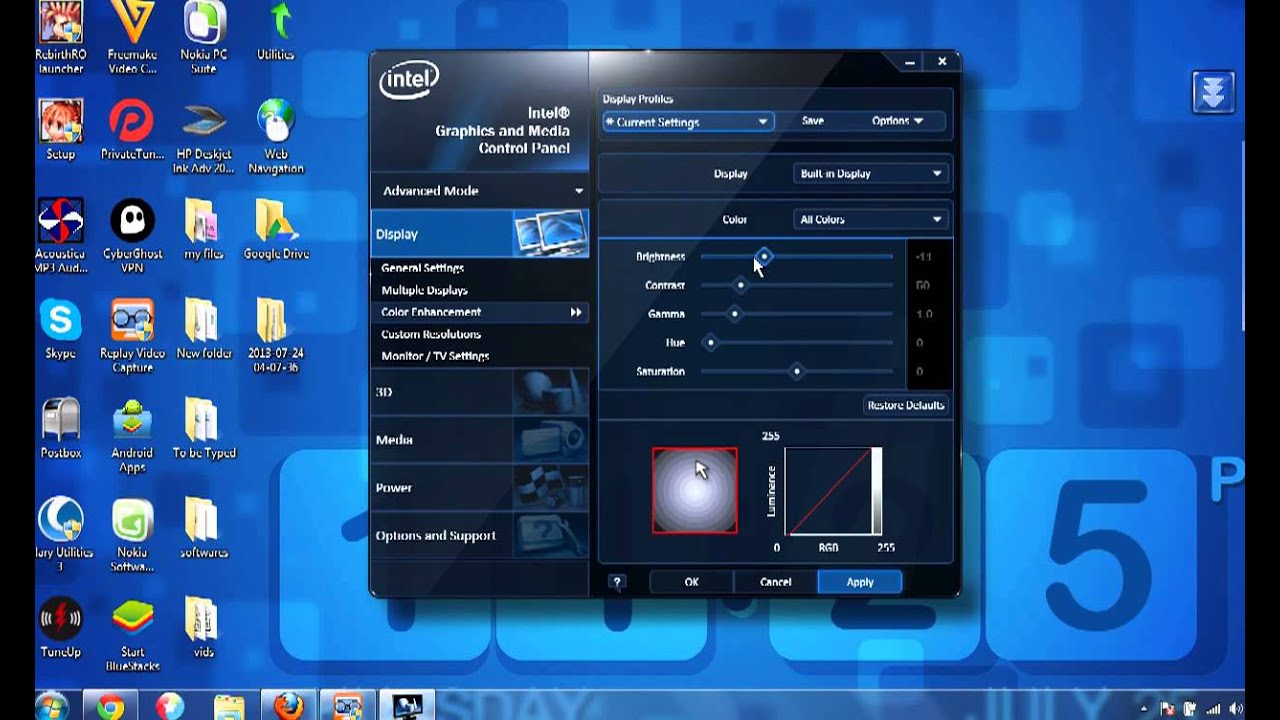
Task: Open Google Chrome from the taskbar
Action: tap(111, 706)
